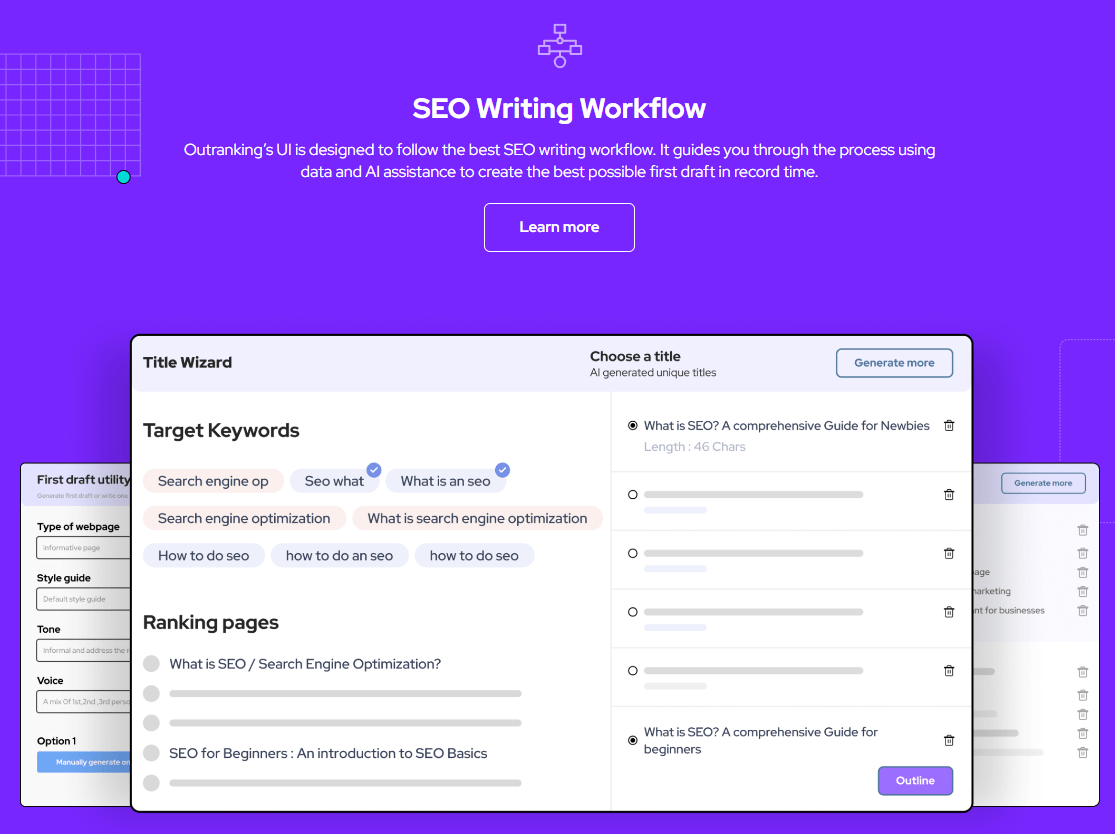Click the 'Learn more' button
This screenshot has width=1115, height=834.
[560, 228]
